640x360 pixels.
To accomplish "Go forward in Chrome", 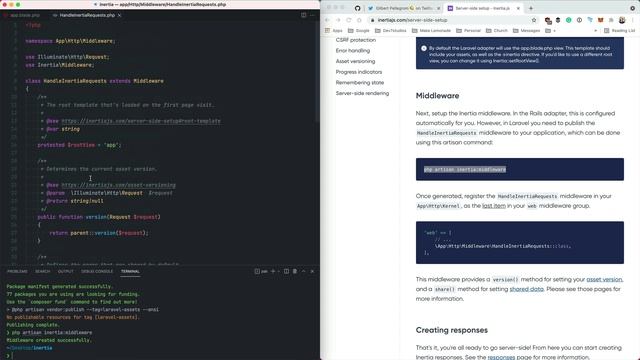I will click(x=338, y=20).
